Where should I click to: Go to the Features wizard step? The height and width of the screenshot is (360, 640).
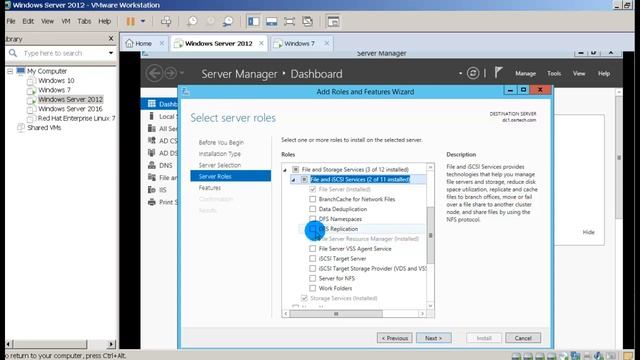click(209, 188)
